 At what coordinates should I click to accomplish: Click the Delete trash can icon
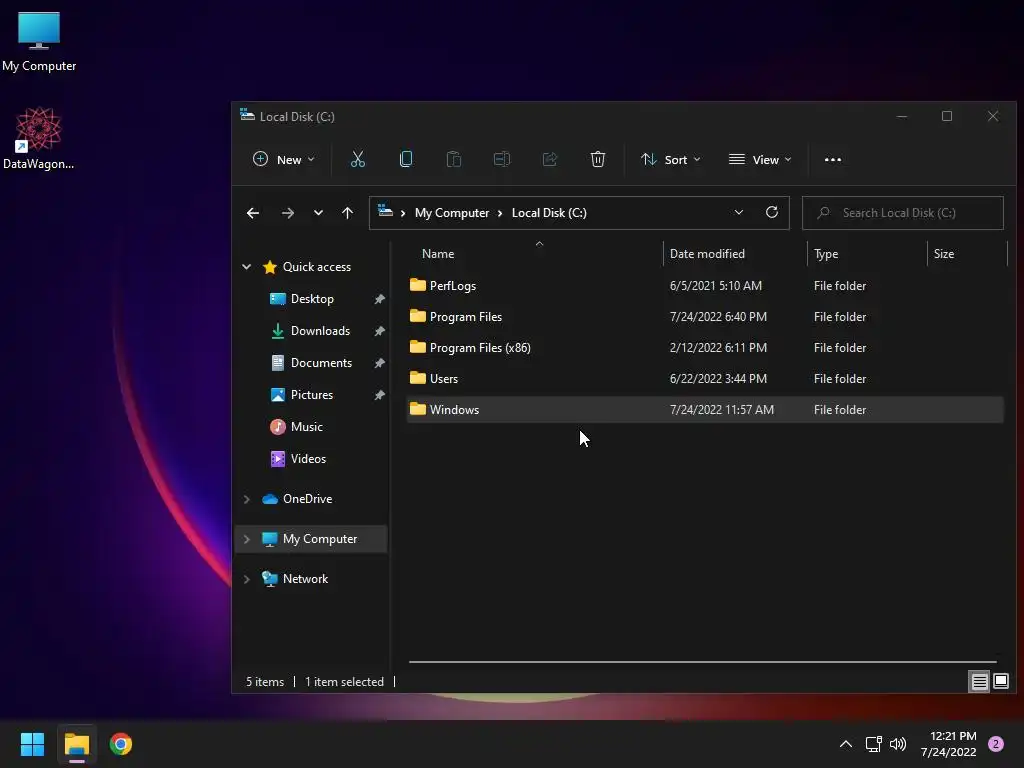[x=598, y=159]
